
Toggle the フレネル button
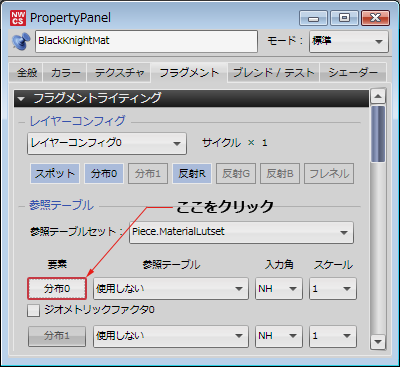click(x=329, y=173)
